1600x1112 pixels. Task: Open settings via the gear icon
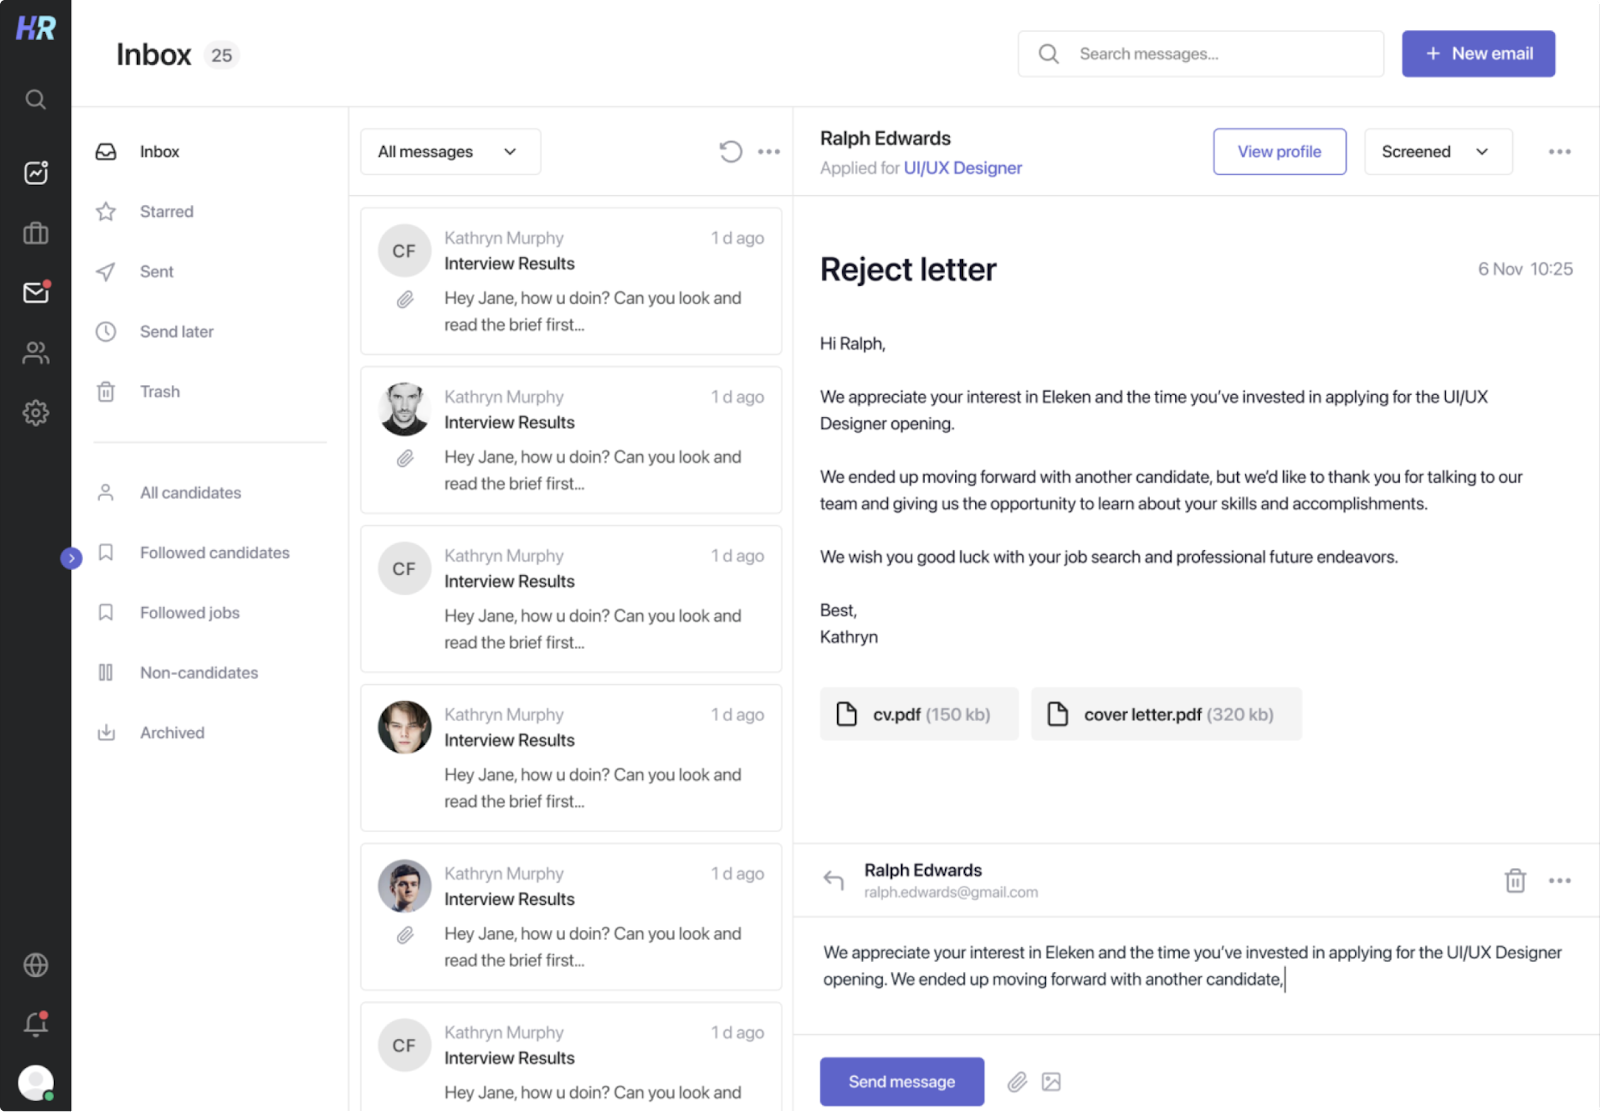pos(36,412)
